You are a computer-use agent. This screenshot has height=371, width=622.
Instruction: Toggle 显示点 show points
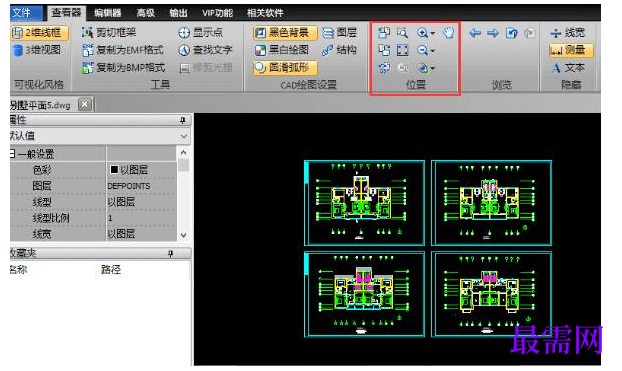pyautogui.click(x=201, y=32)
